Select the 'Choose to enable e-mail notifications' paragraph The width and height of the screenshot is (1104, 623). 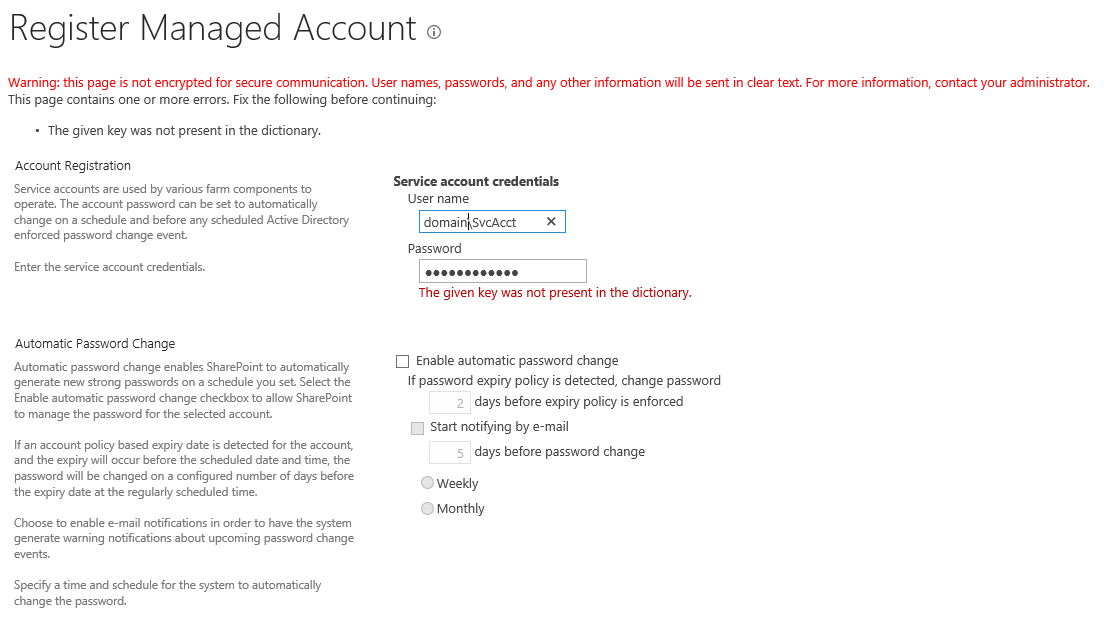click(x=184, y=538)
